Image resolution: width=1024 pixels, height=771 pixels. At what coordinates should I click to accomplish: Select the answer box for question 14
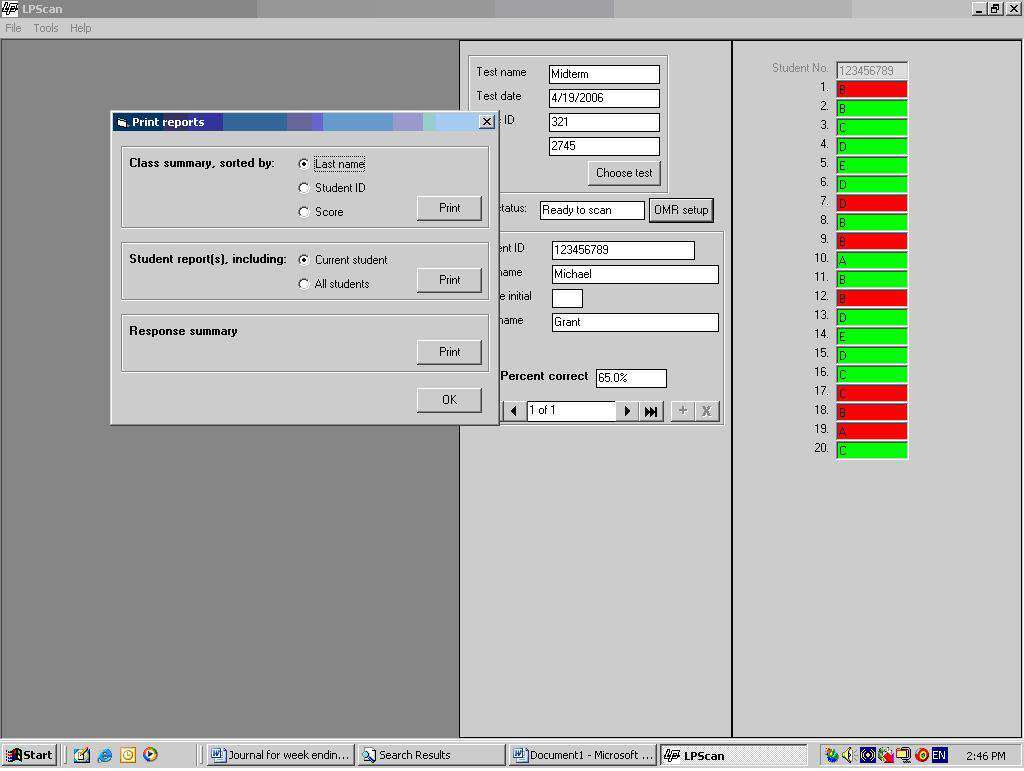point(872,336)
